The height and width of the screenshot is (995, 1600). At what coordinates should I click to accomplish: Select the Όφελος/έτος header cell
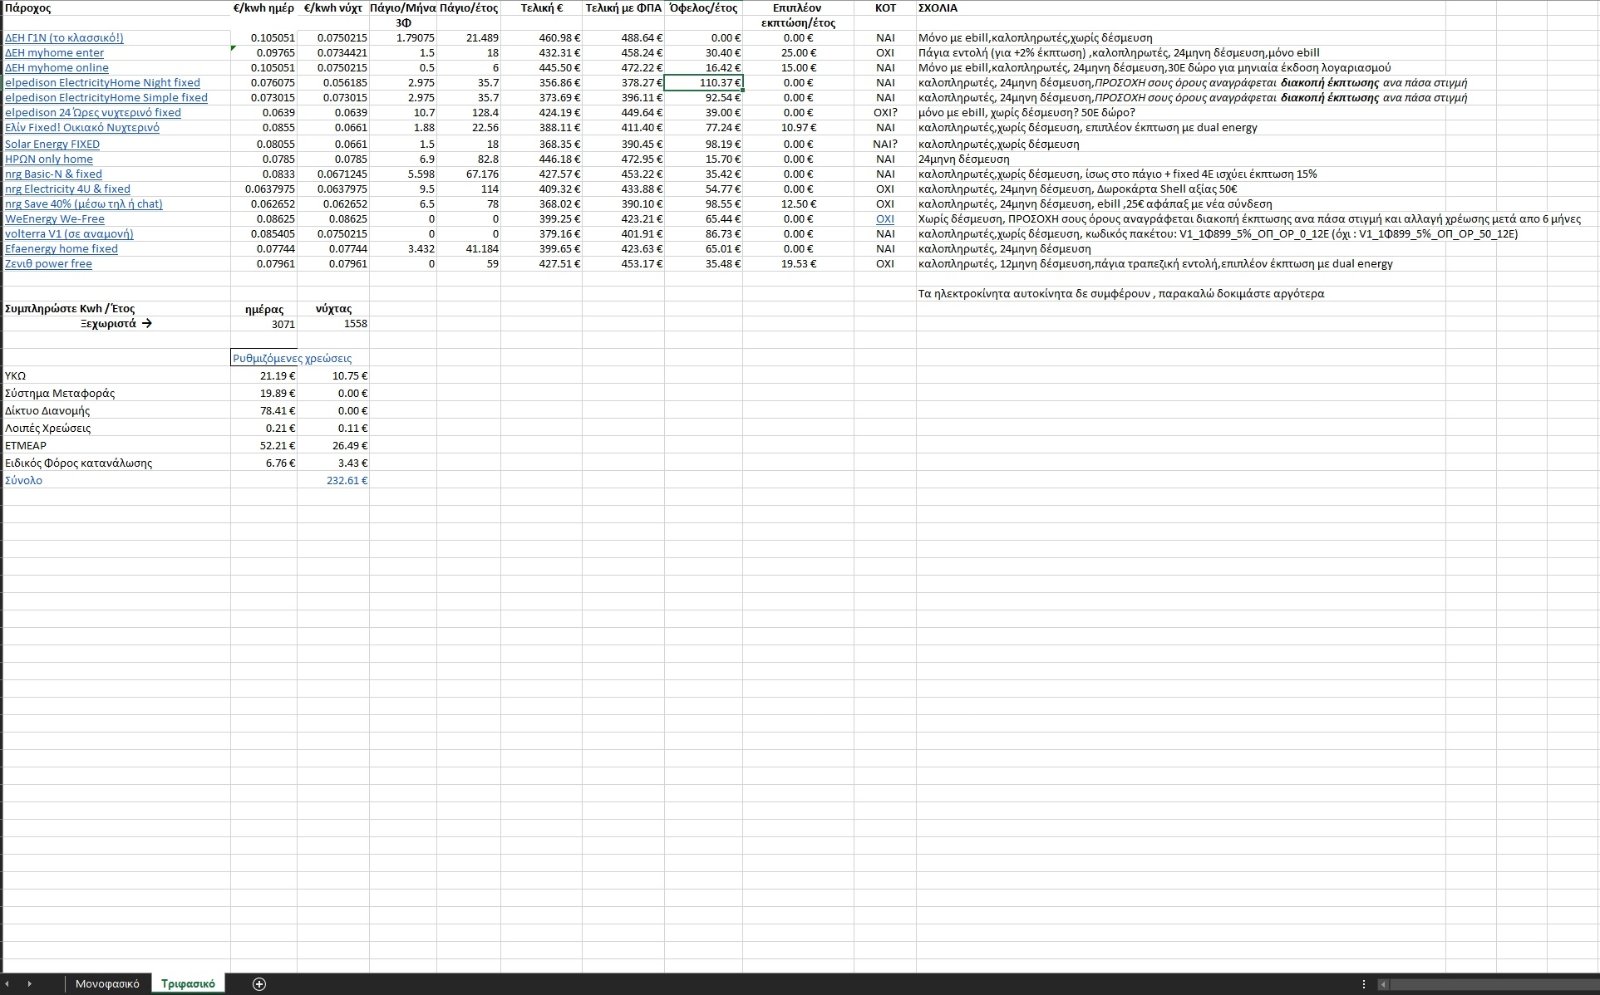click(x=703, y=8)
